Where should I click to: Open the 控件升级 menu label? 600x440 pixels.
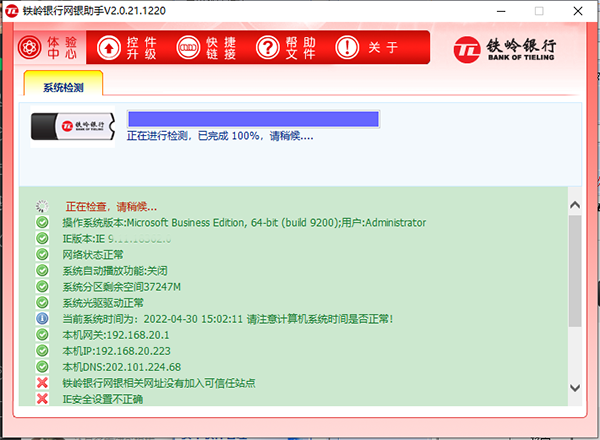pyautogui.click(x=142, y=48)
